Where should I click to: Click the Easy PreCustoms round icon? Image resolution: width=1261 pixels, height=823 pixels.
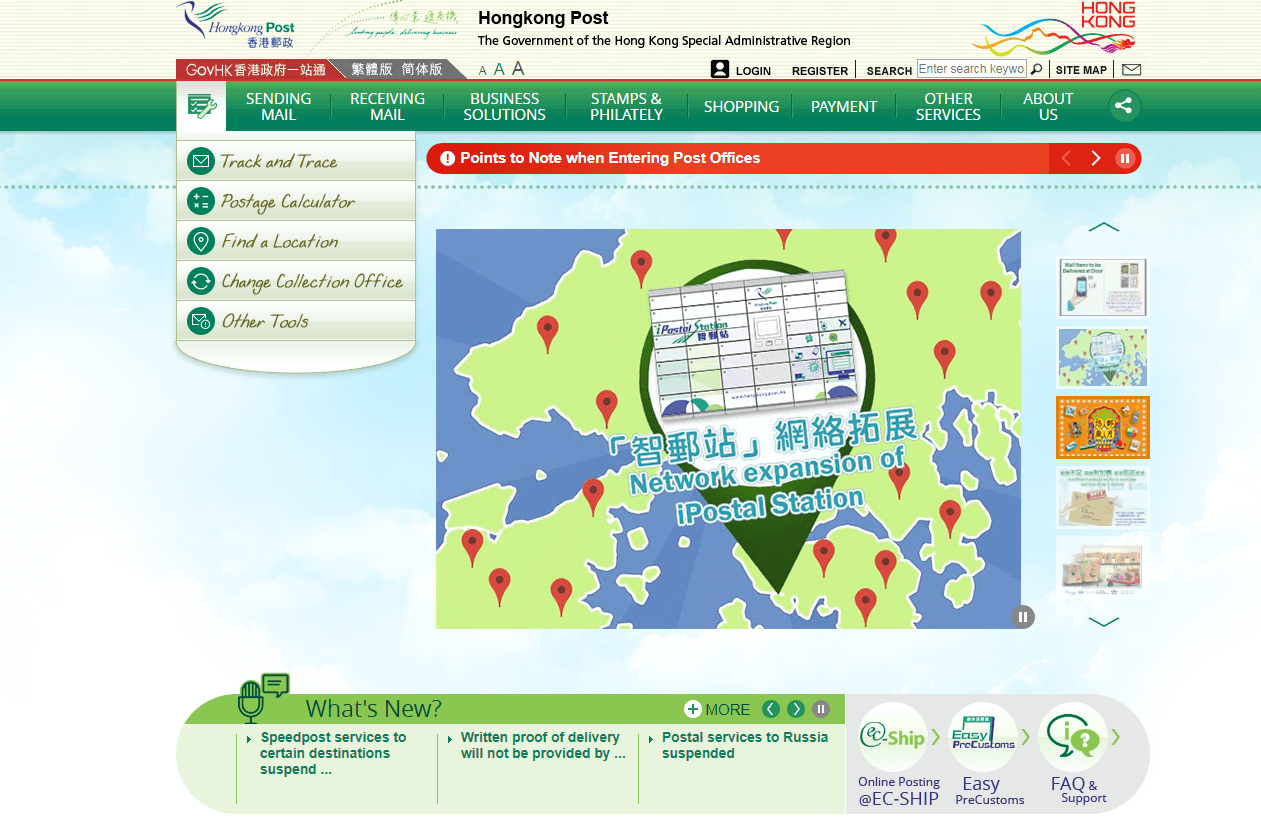pyautogui.click(x=983, y=738)
